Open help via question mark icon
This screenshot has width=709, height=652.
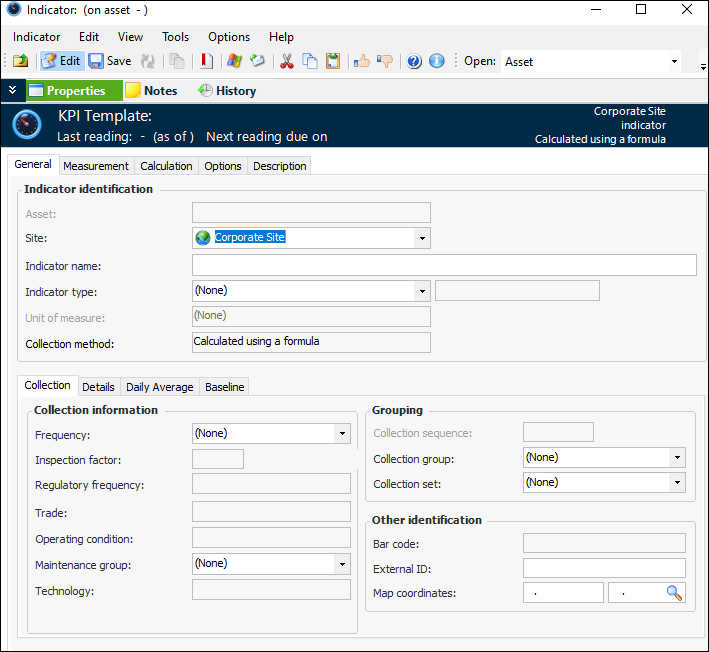[414, 61]
